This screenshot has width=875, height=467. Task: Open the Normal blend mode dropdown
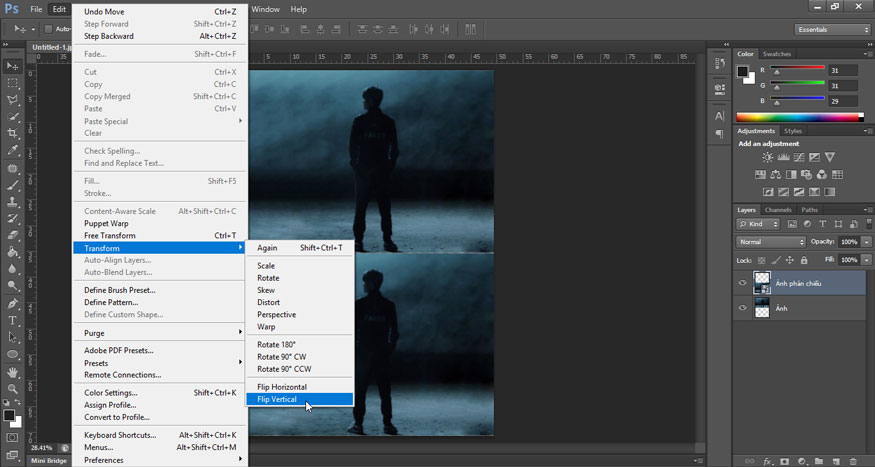click(x=771, y=242)
